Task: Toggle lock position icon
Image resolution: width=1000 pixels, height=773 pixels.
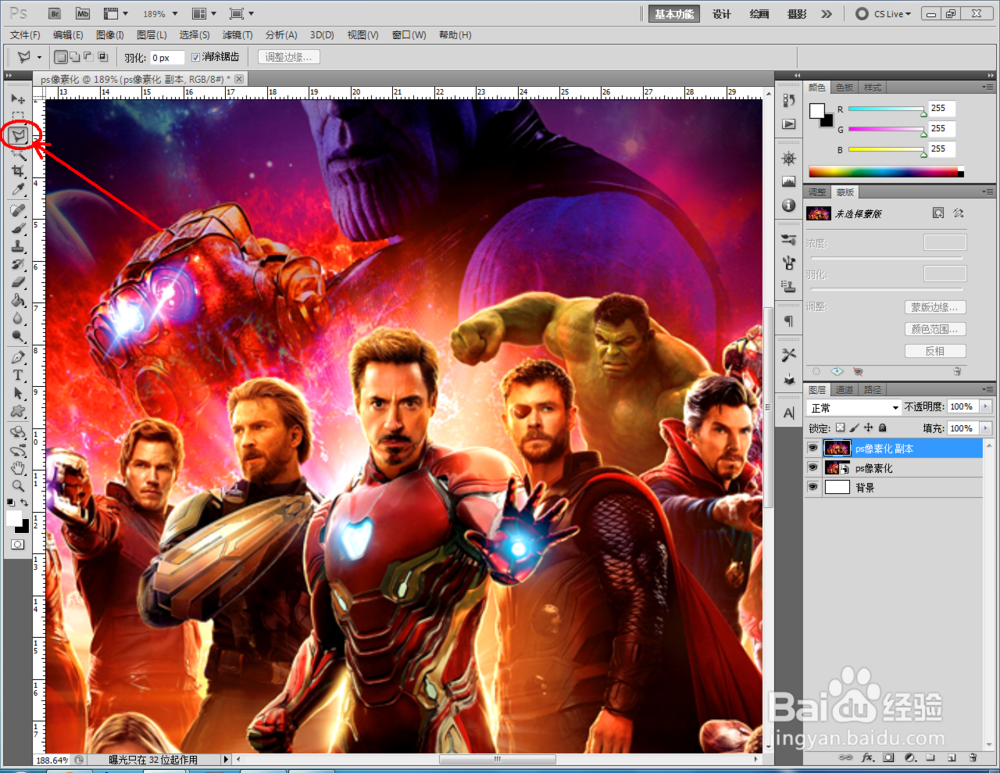Action: (x=869, y=428)
